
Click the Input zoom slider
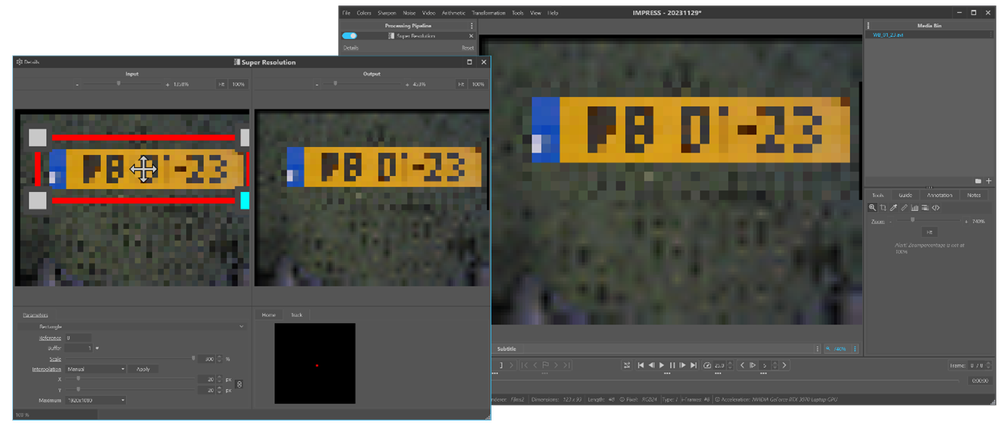pos(122,84)
